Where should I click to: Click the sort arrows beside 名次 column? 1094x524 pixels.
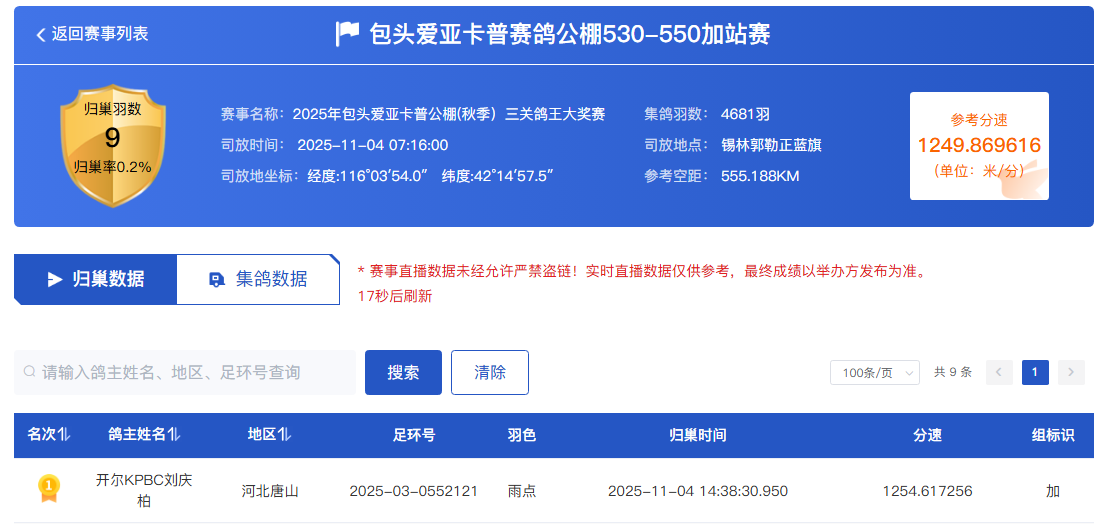point(64,435)
